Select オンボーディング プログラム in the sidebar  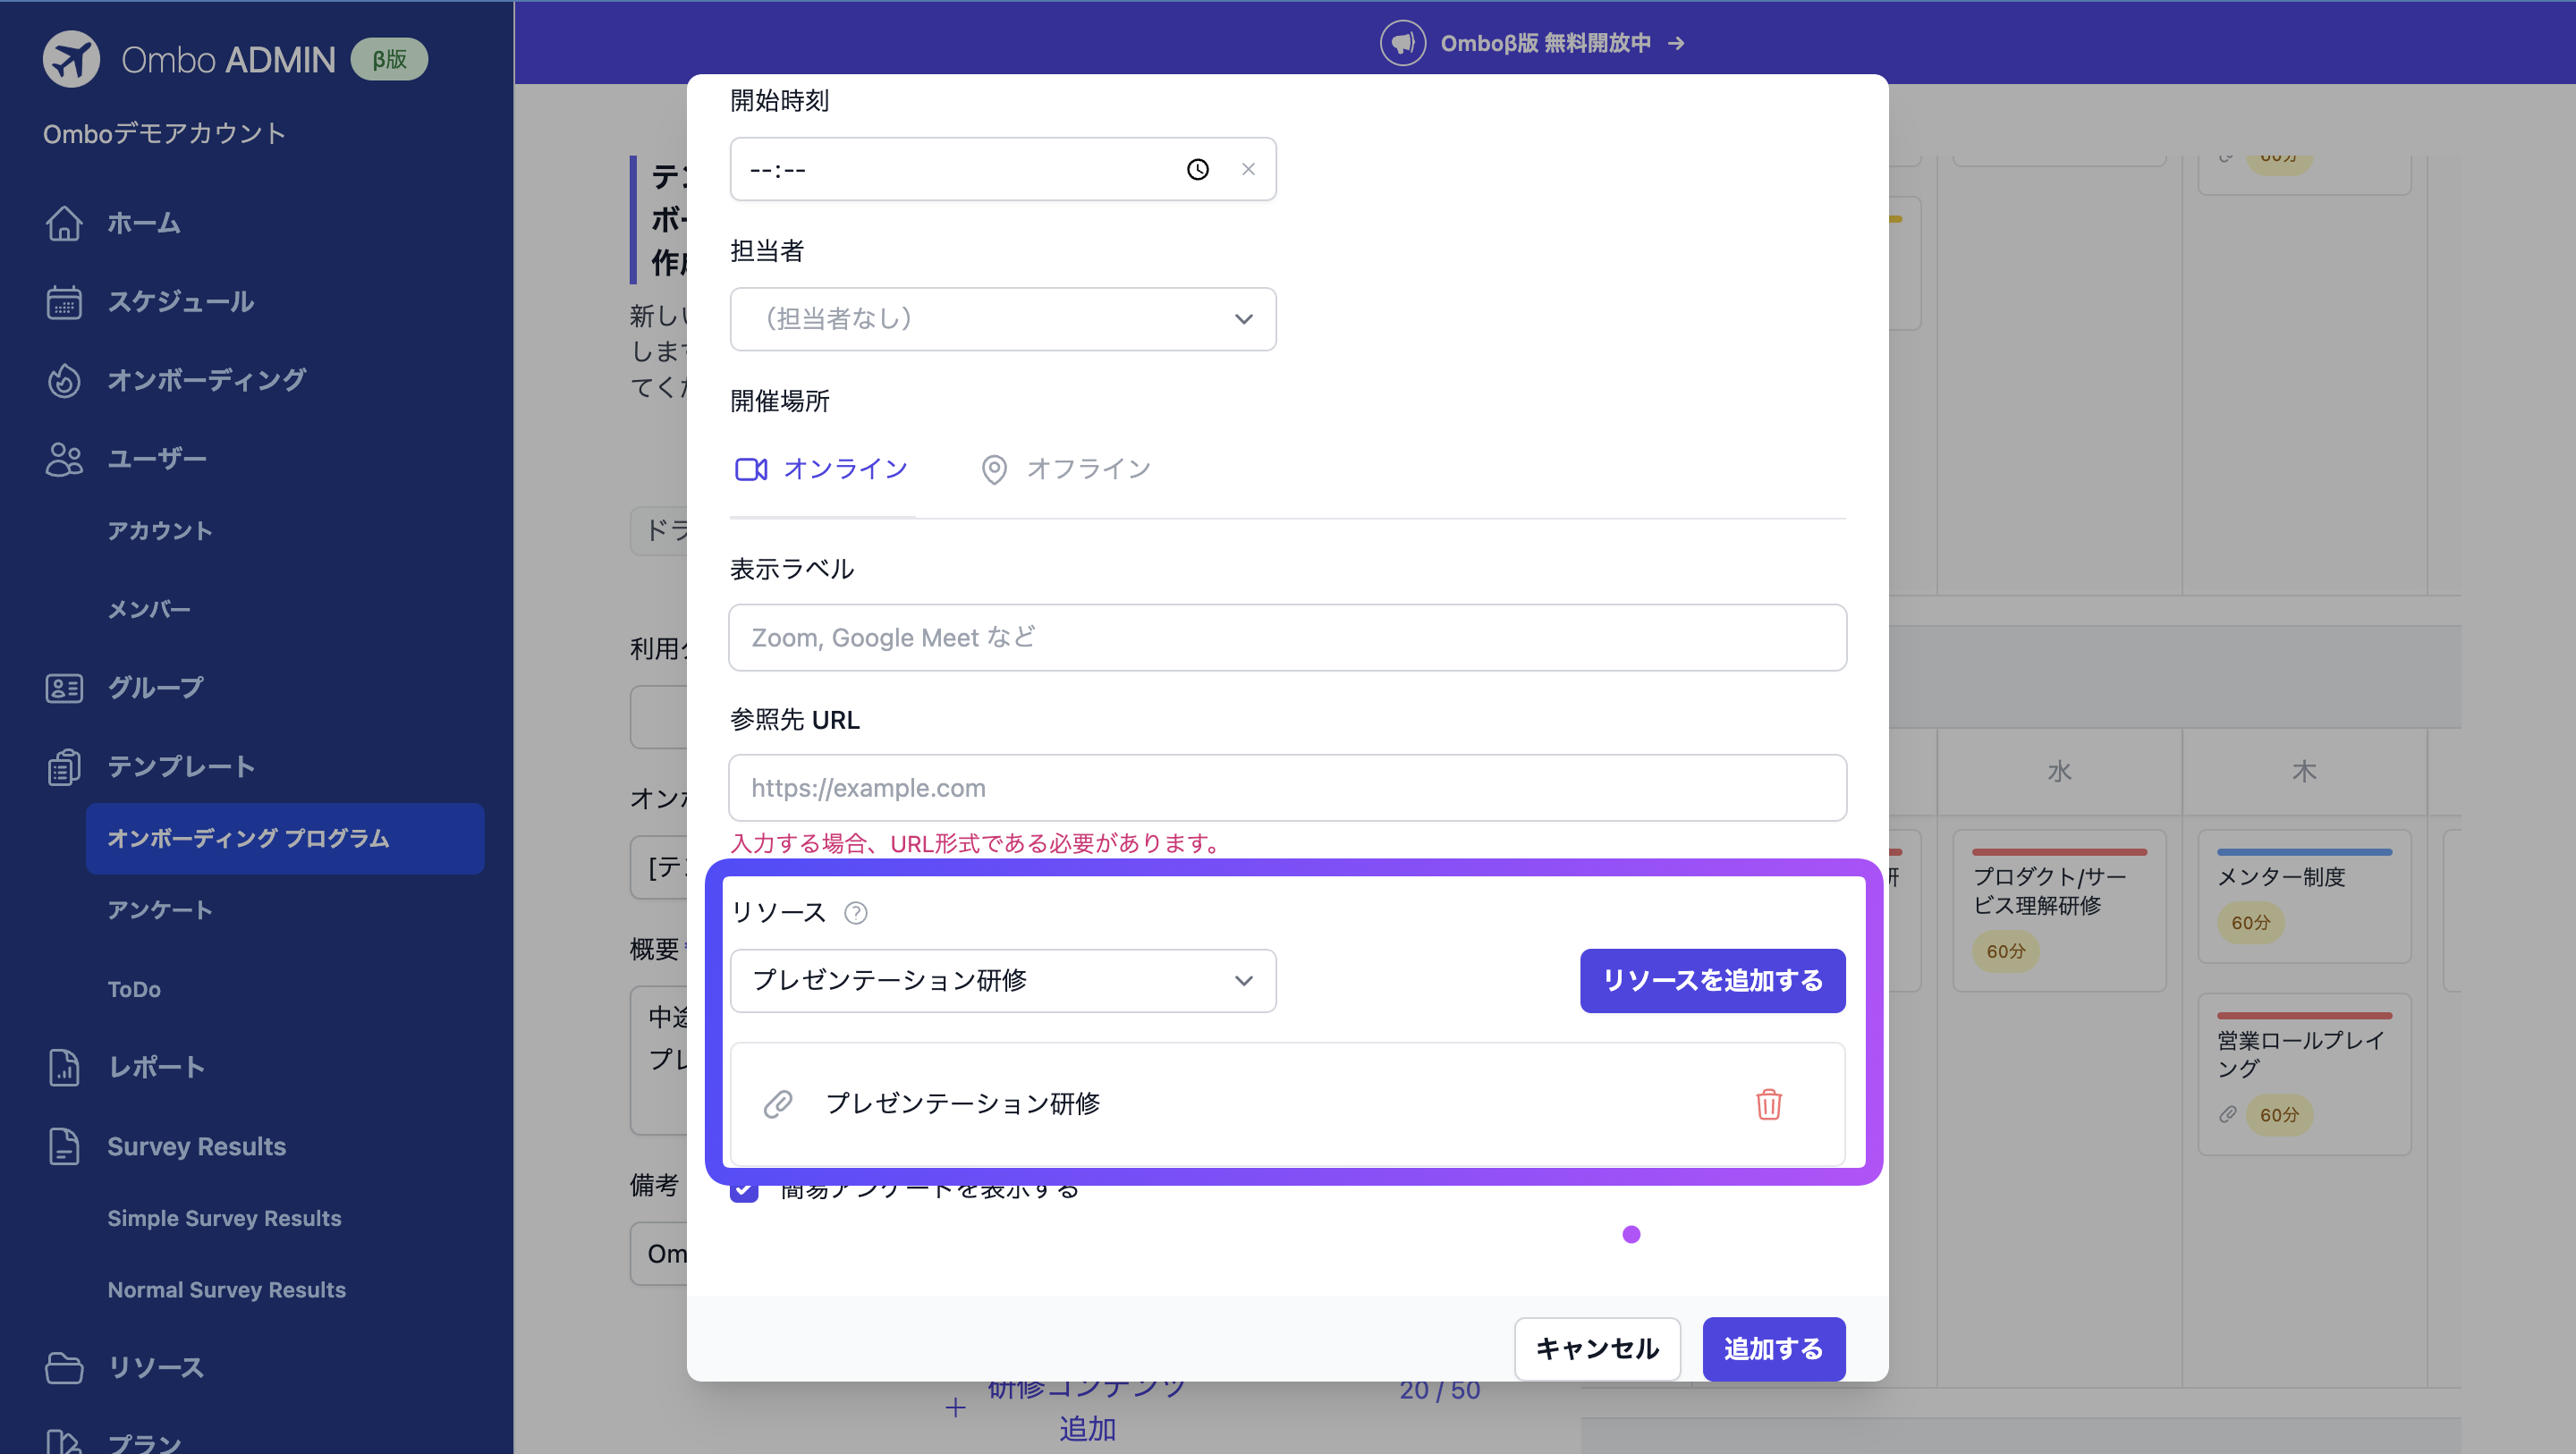pyautogui.click(x=285, y=838)
